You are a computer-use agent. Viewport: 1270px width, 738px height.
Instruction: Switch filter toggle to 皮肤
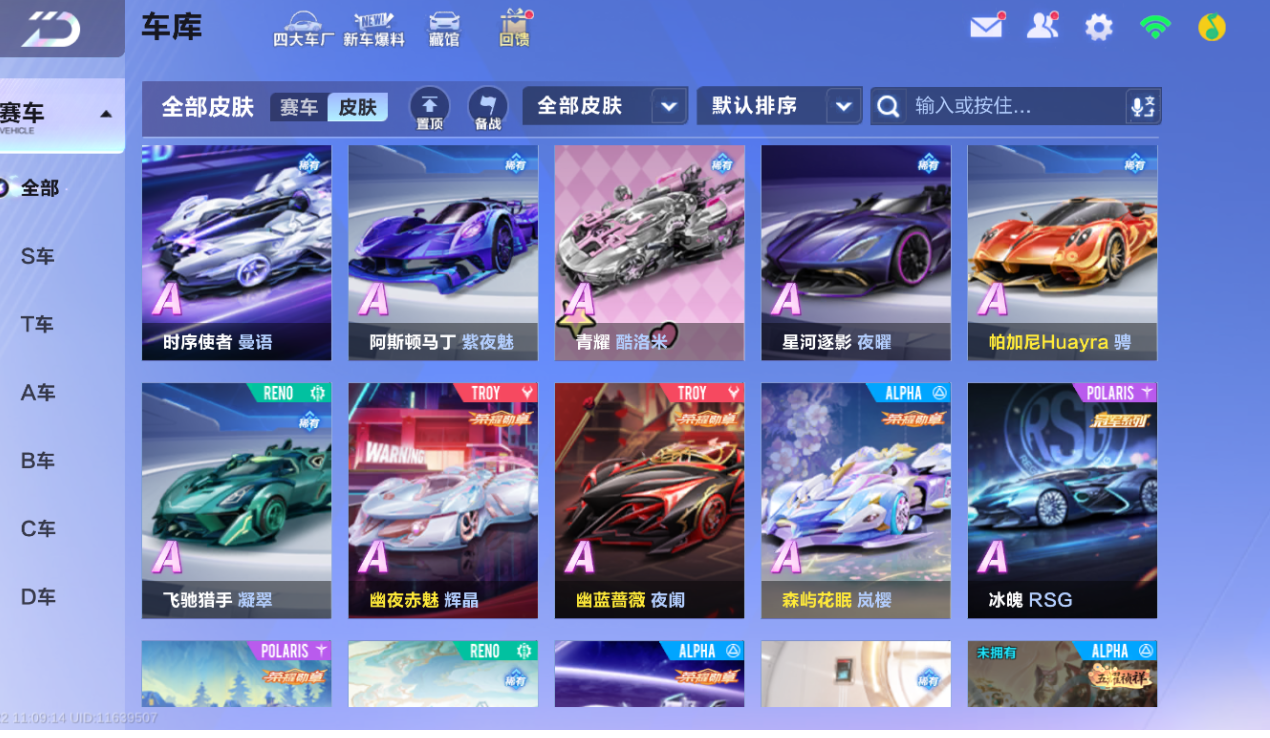(x=357, y=107)
